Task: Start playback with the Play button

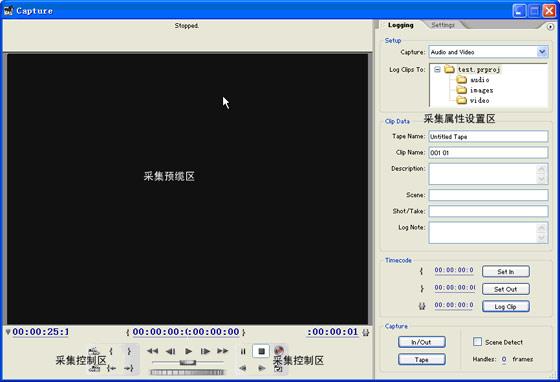Action: click(189, 351)
